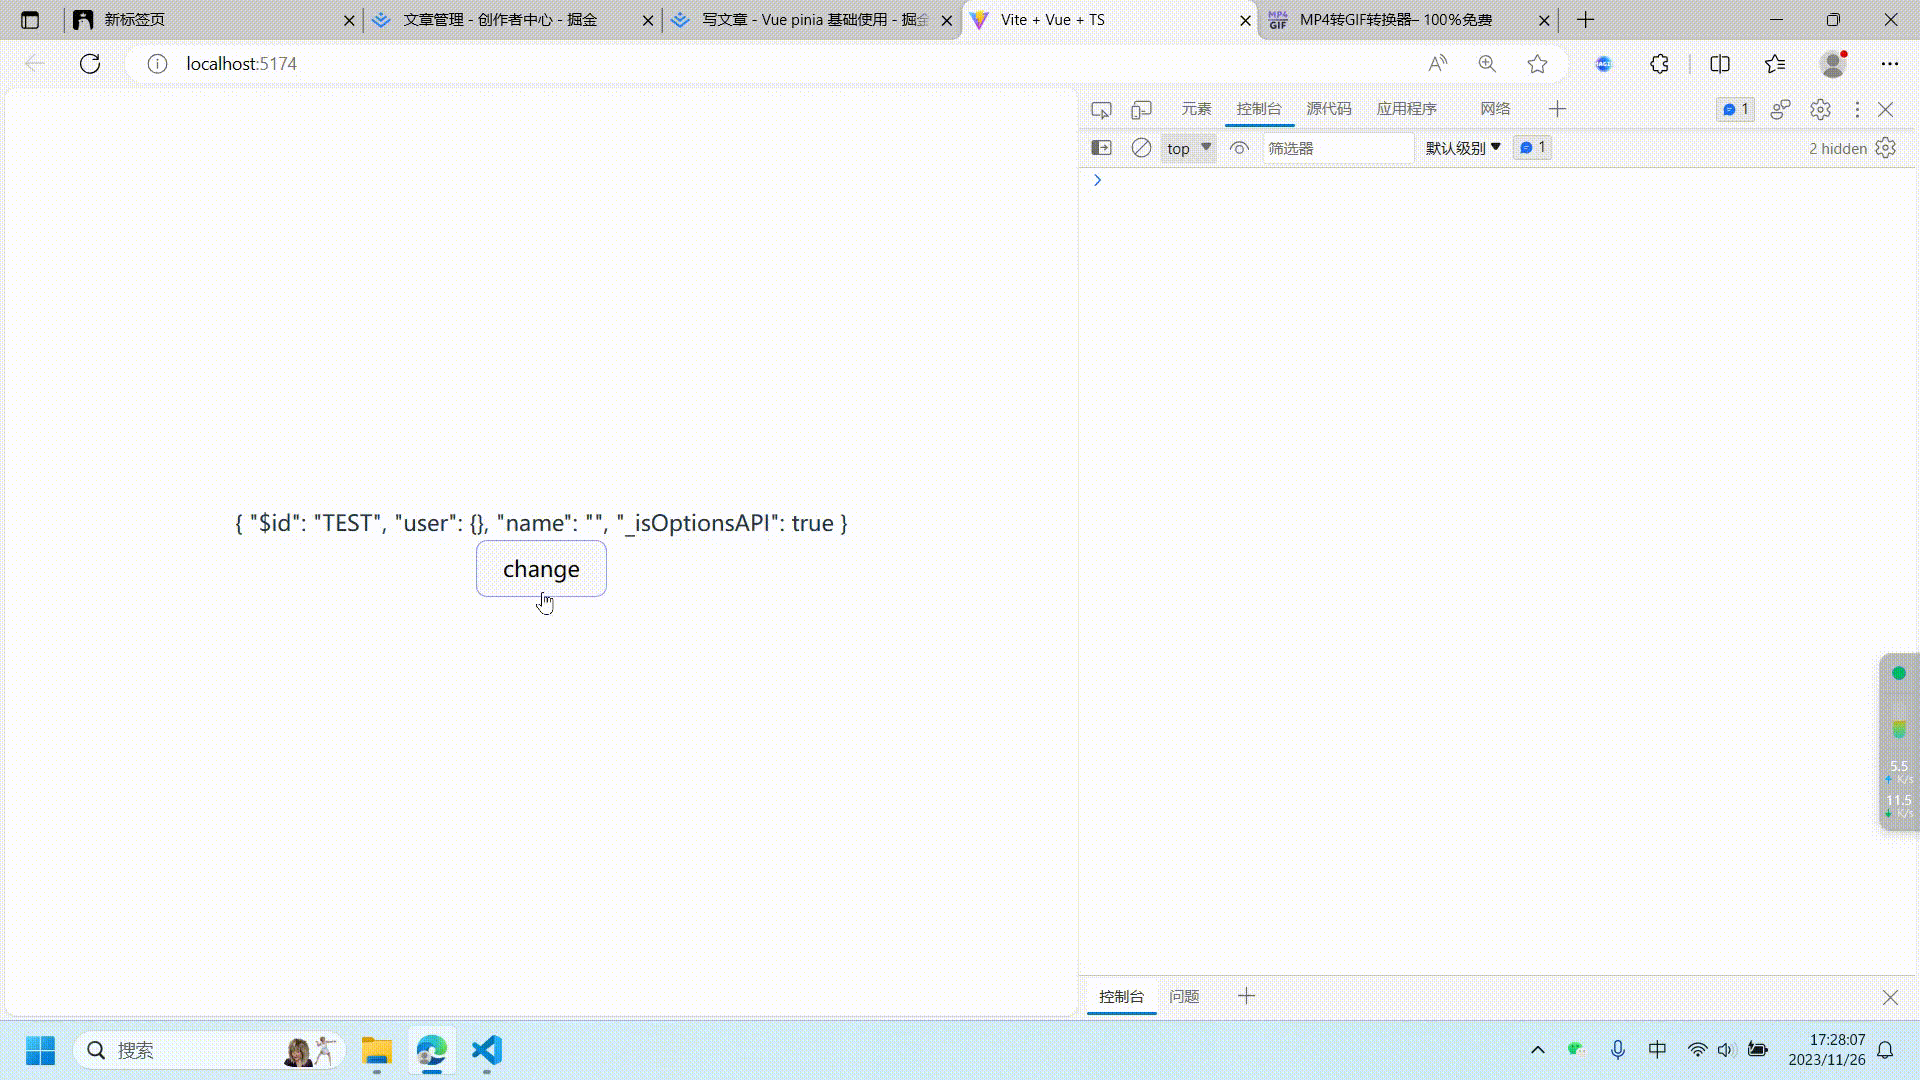This screenshot has width=1920, height=1080.
Task: Switch to the 元素 DevTools tab
Action: 1196,109
